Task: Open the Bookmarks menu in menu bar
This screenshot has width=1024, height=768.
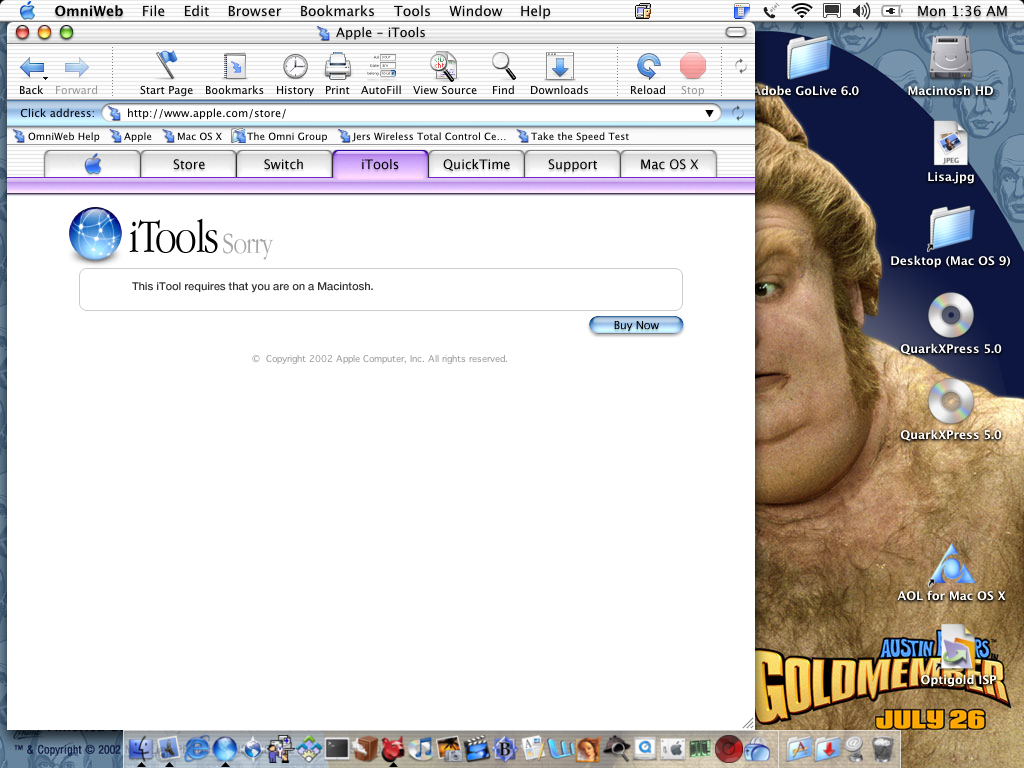Action: tap(337, 11)
